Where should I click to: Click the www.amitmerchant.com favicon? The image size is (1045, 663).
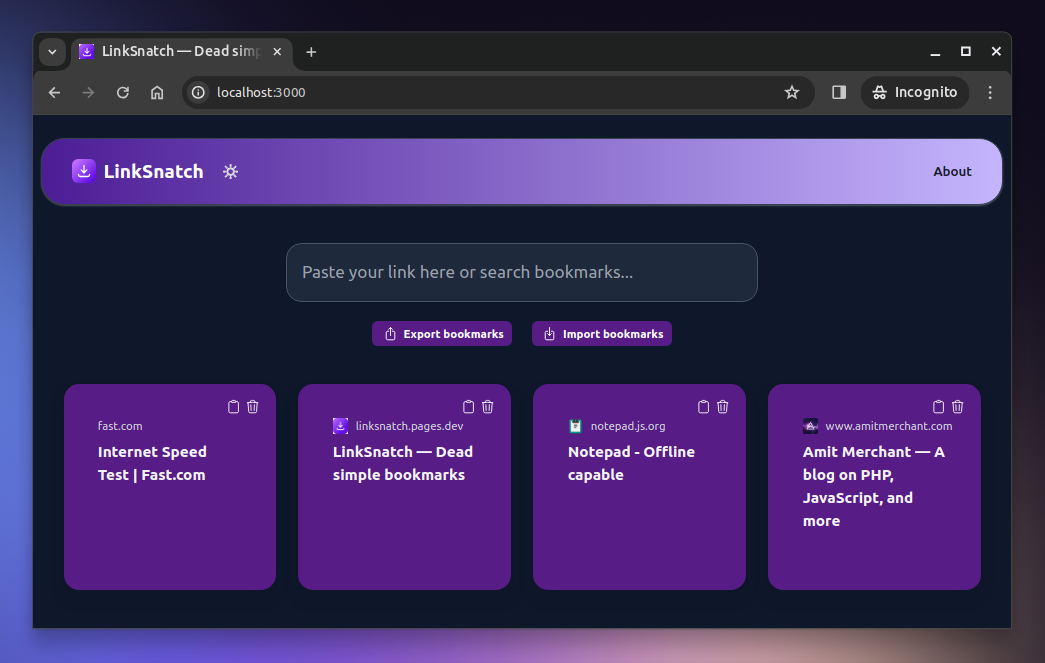tap(810, 426)
